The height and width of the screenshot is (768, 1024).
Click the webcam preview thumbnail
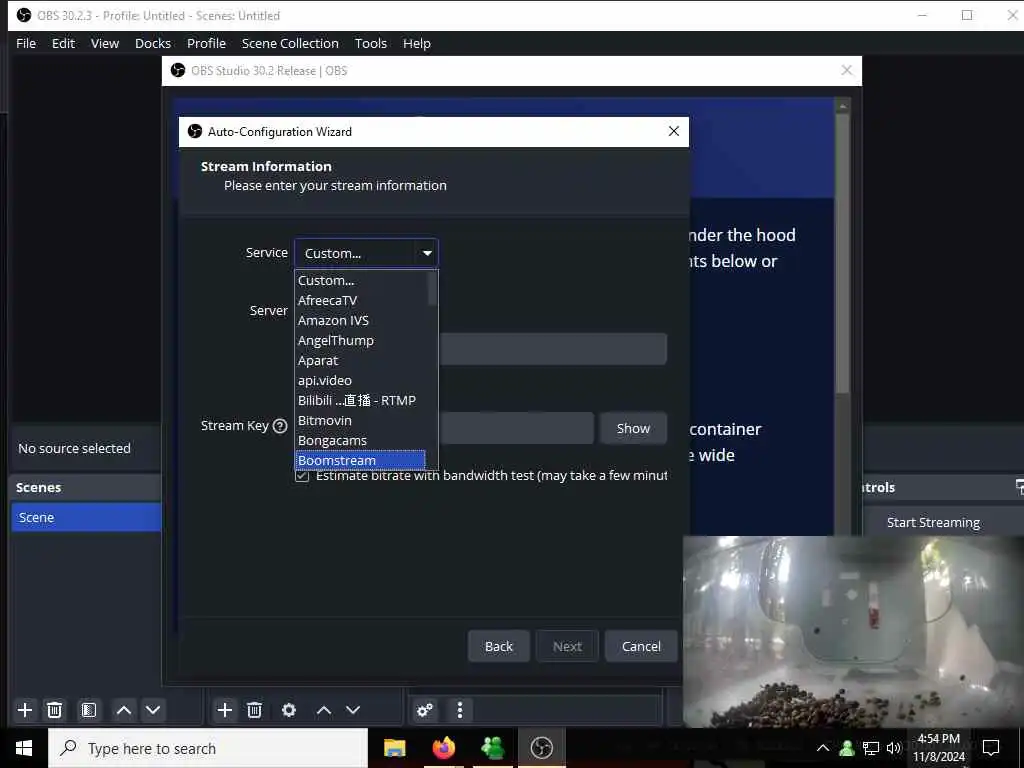pyautogui.click(x=853, y=632)
